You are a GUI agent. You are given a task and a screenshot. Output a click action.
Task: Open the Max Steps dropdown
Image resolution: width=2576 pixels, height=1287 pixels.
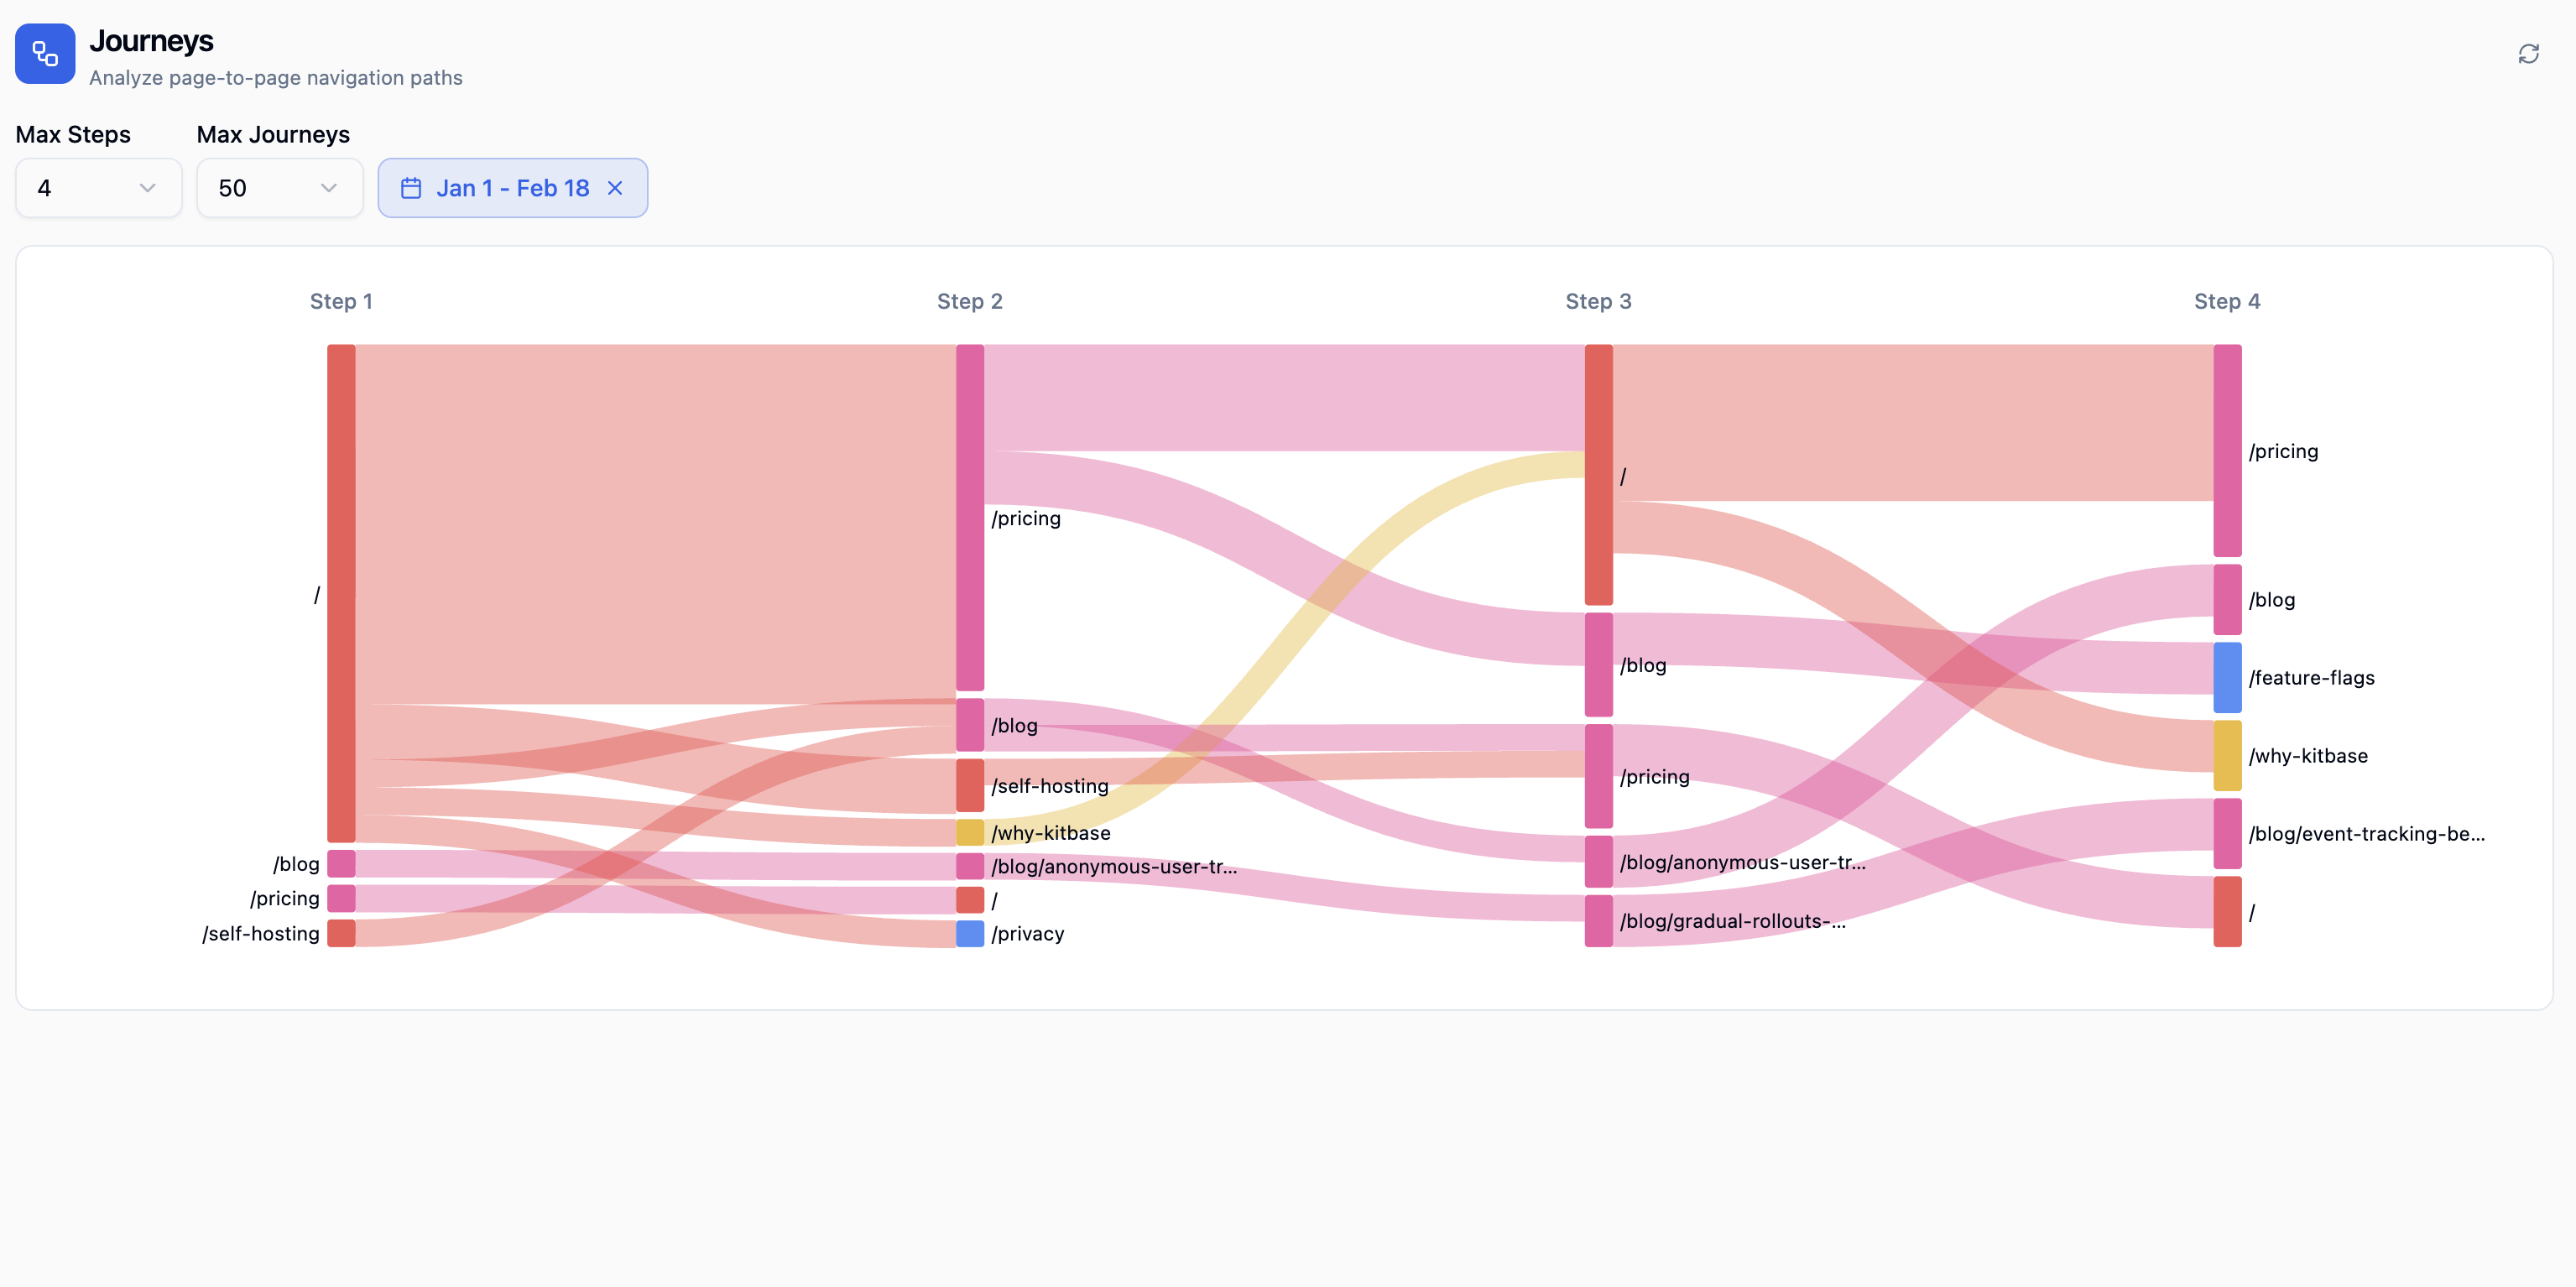(x=97, y=187)
